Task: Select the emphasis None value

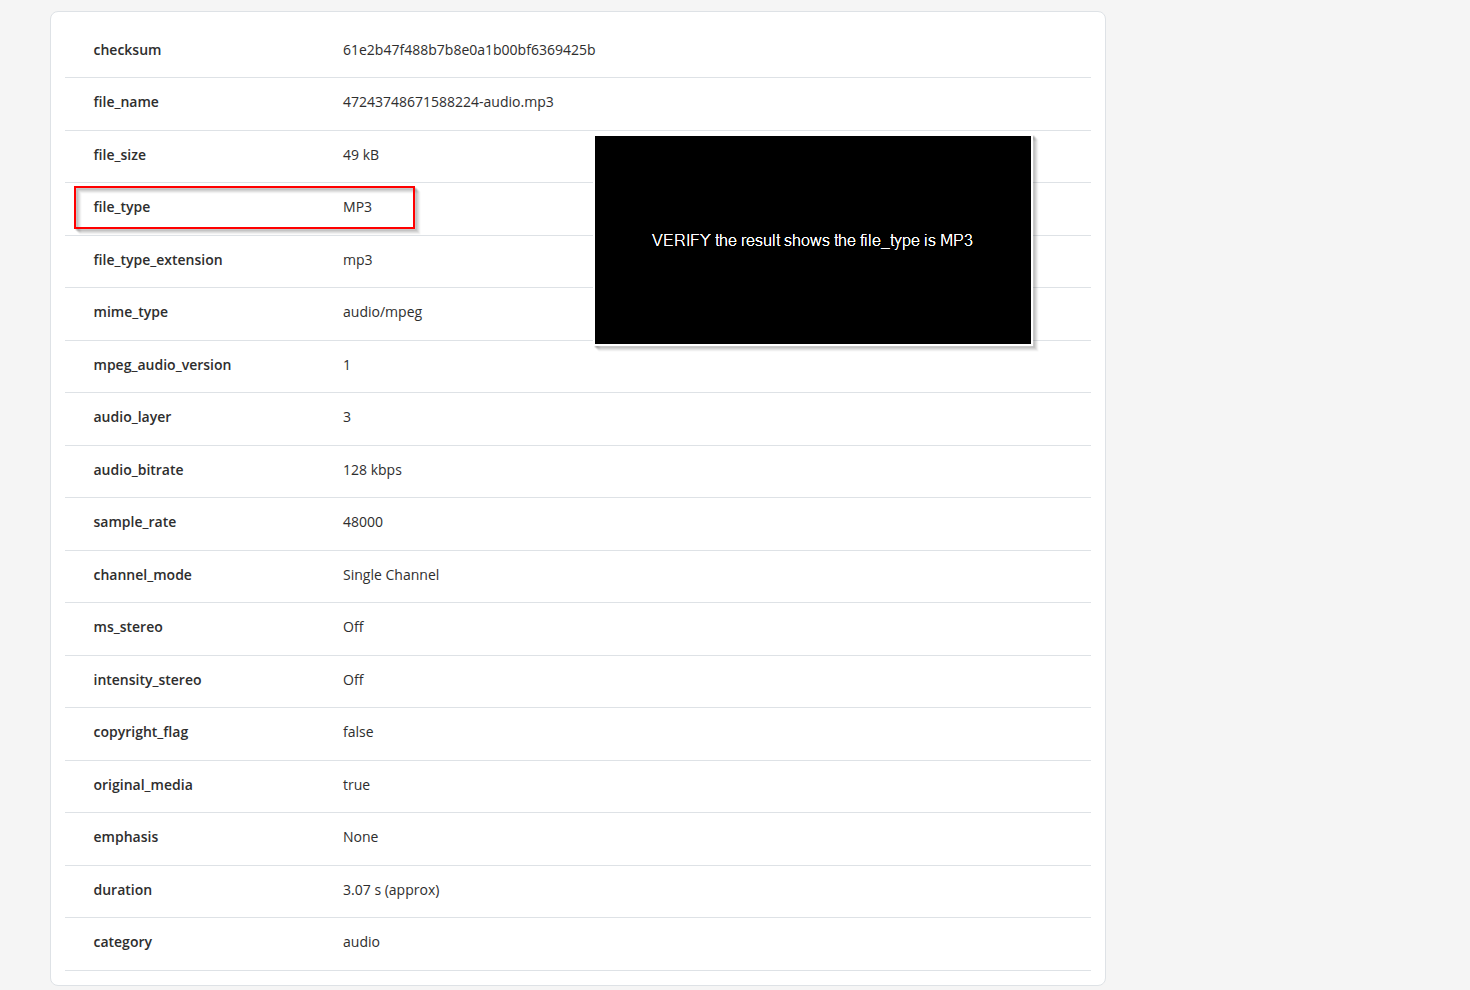Action: coord(360,837)
